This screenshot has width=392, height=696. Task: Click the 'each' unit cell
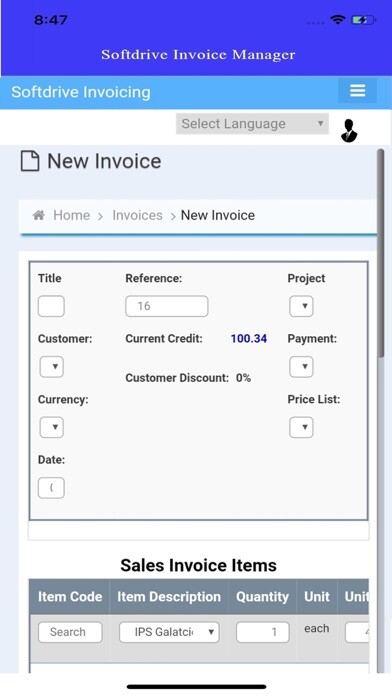click(317, 629)
